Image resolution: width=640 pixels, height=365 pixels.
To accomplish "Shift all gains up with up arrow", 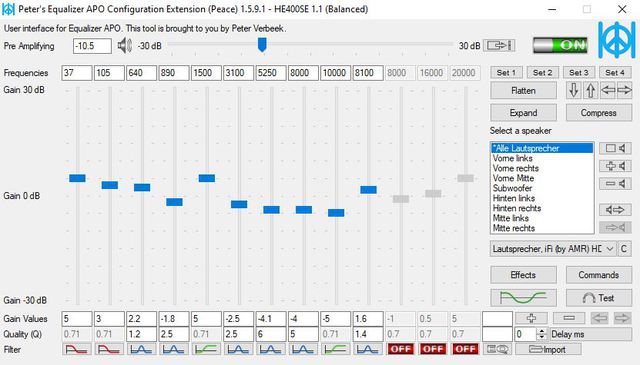I will (590, 90).
